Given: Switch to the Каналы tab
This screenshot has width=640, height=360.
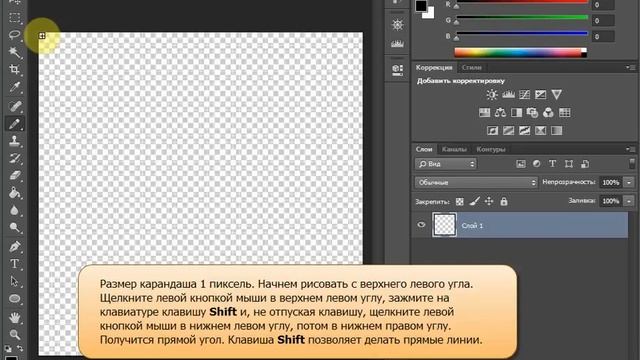Looking at the screenshot, I should coord(454,149).
